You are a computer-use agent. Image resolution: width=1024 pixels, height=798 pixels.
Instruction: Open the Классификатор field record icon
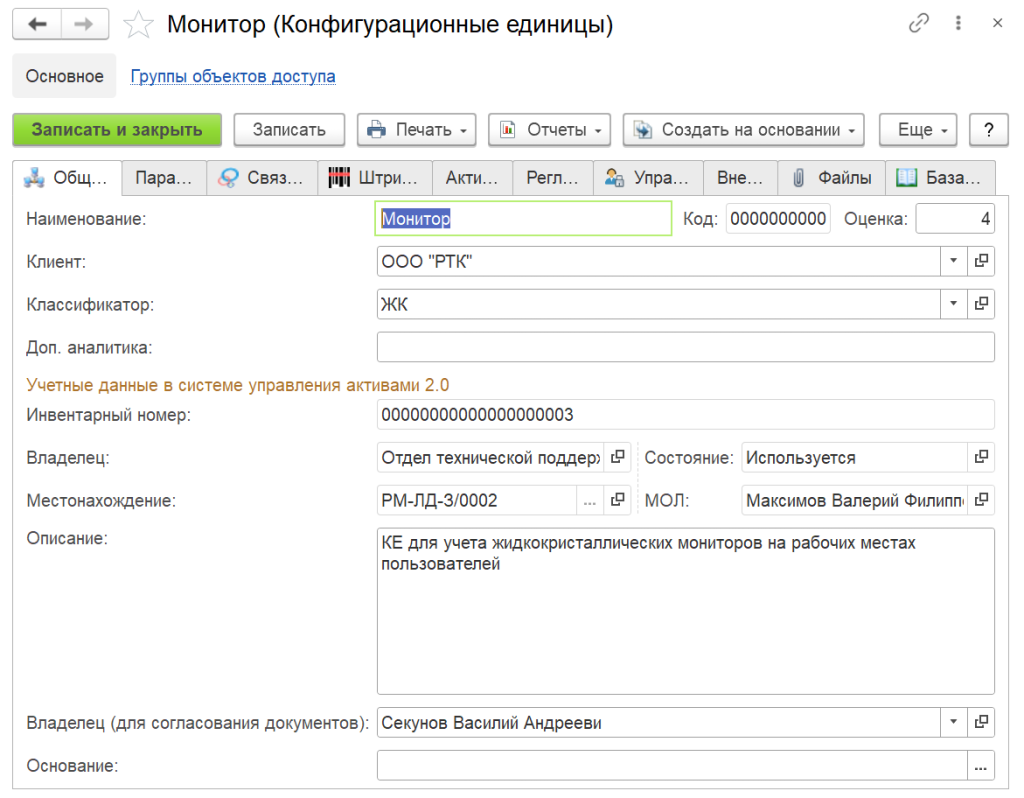(981, 304)
